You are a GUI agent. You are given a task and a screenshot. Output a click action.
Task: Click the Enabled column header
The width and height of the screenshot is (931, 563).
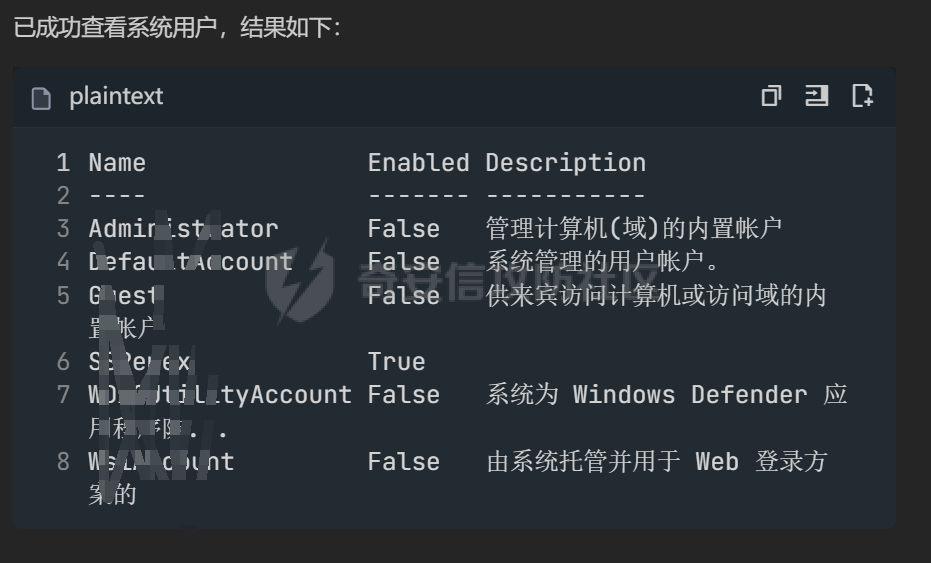click(418, 163)
